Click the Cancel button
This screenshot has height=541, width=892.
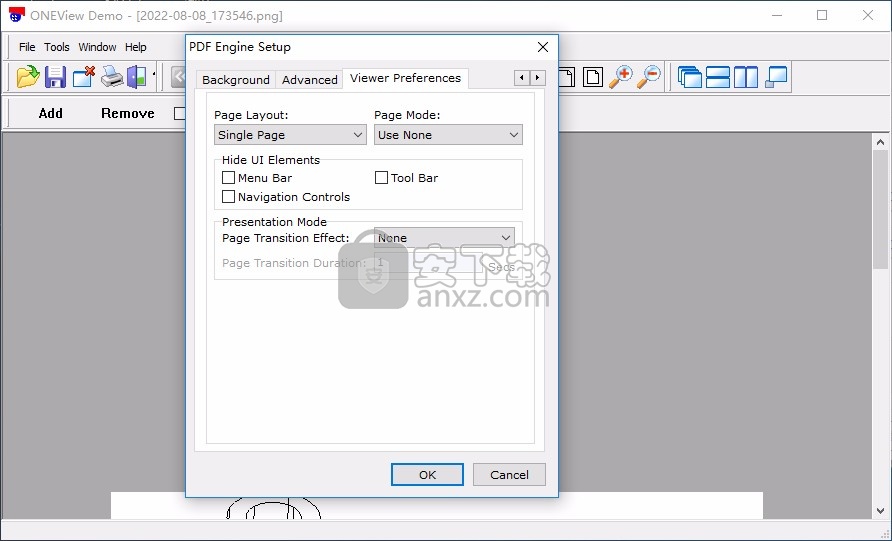pos(509,474)
